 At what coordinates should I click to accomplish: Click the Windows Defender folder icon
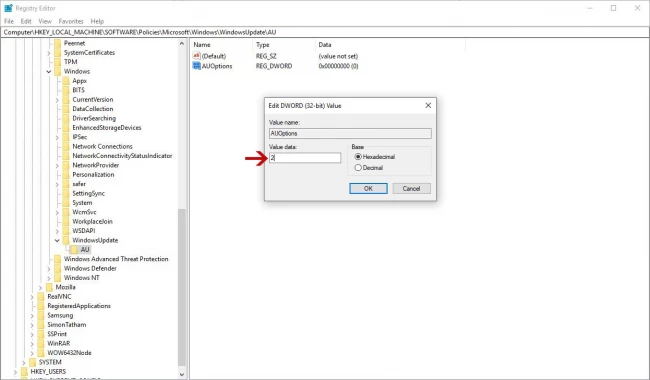coord(57,269)
